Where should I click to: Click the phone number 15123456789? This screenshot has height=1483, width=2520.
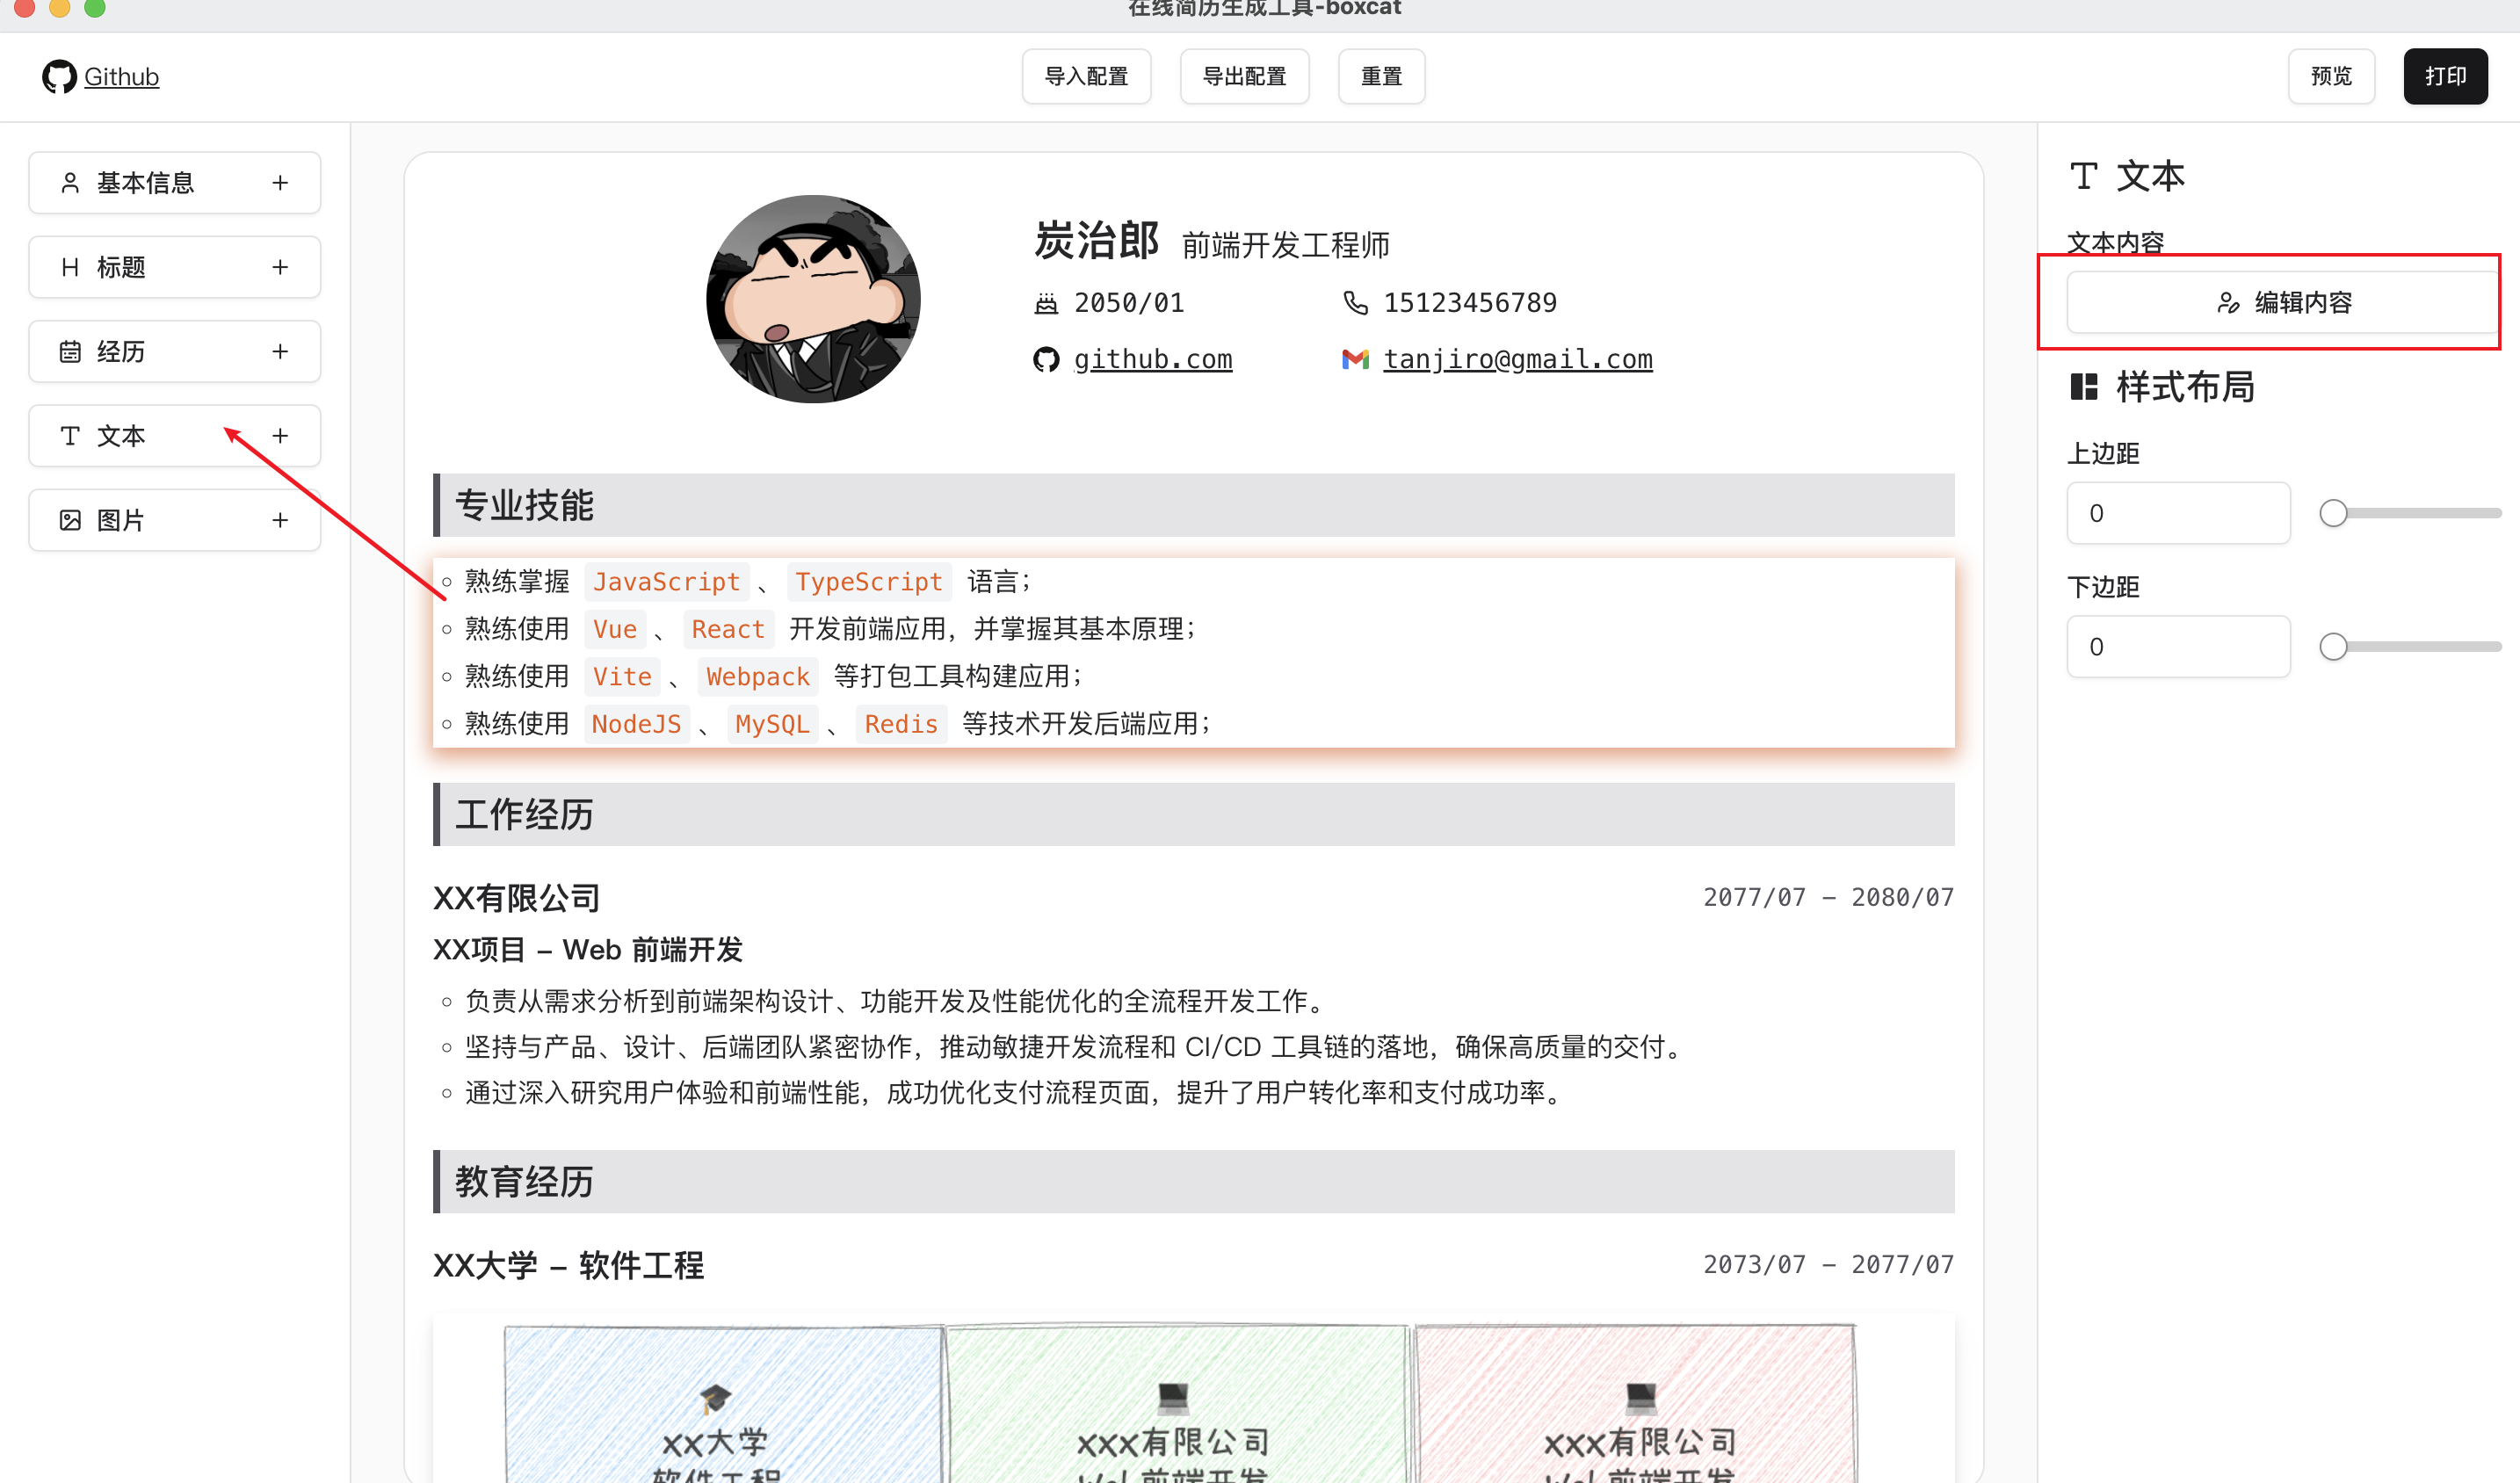click(x=1470, y=303)
